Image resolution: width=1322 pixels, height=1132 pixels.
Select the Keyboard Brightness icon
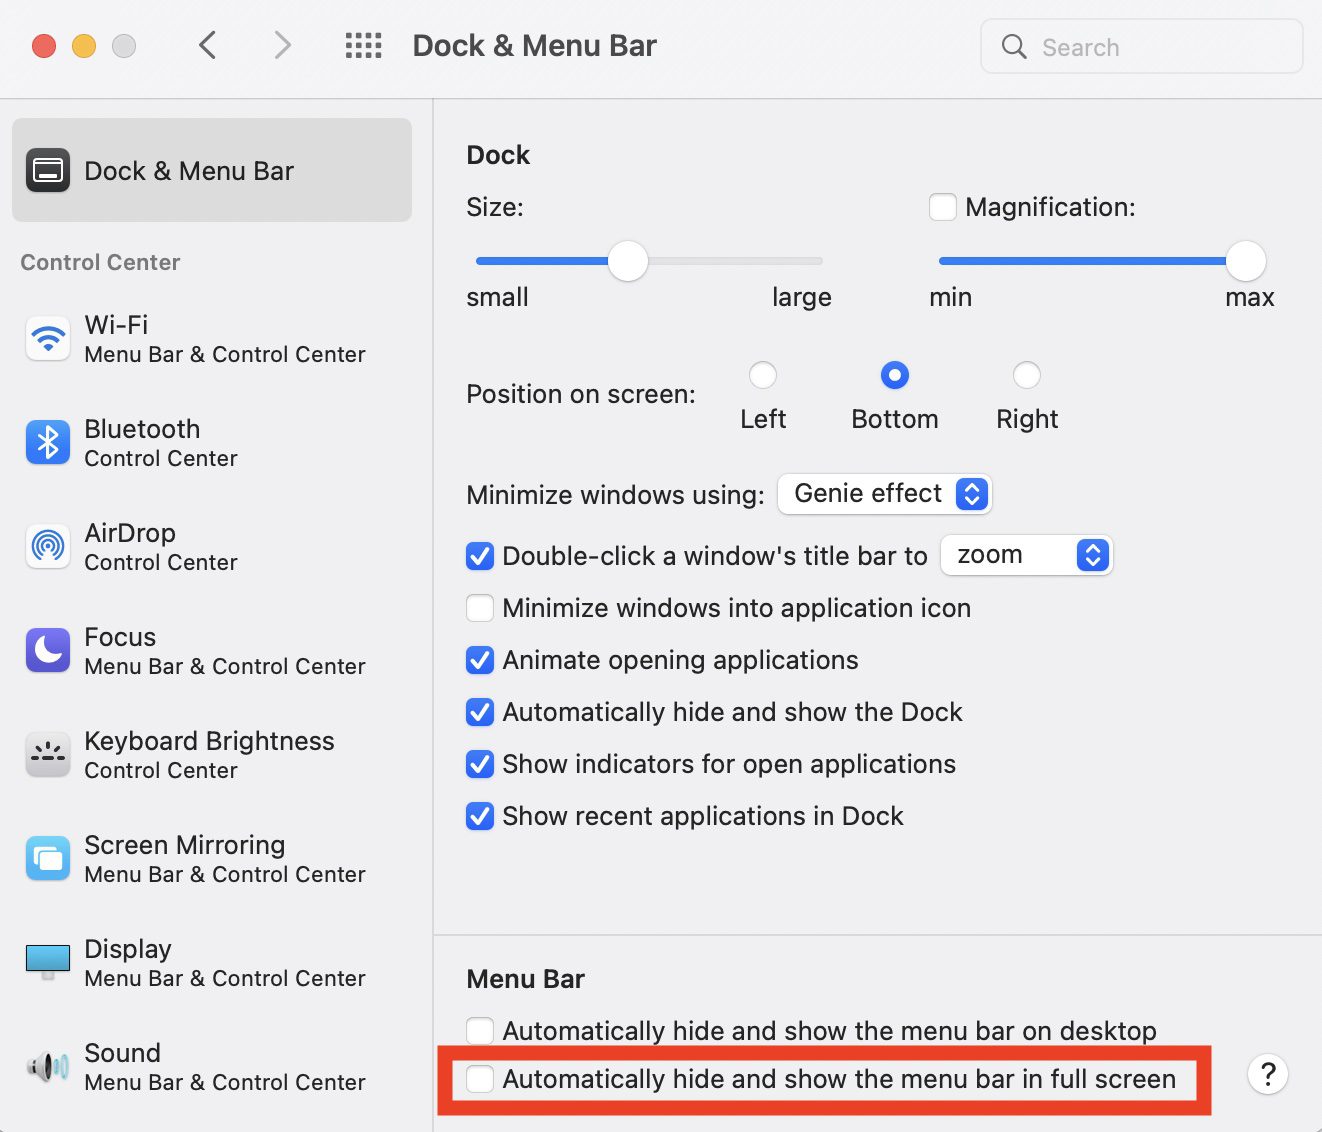[x=48, y=755]
